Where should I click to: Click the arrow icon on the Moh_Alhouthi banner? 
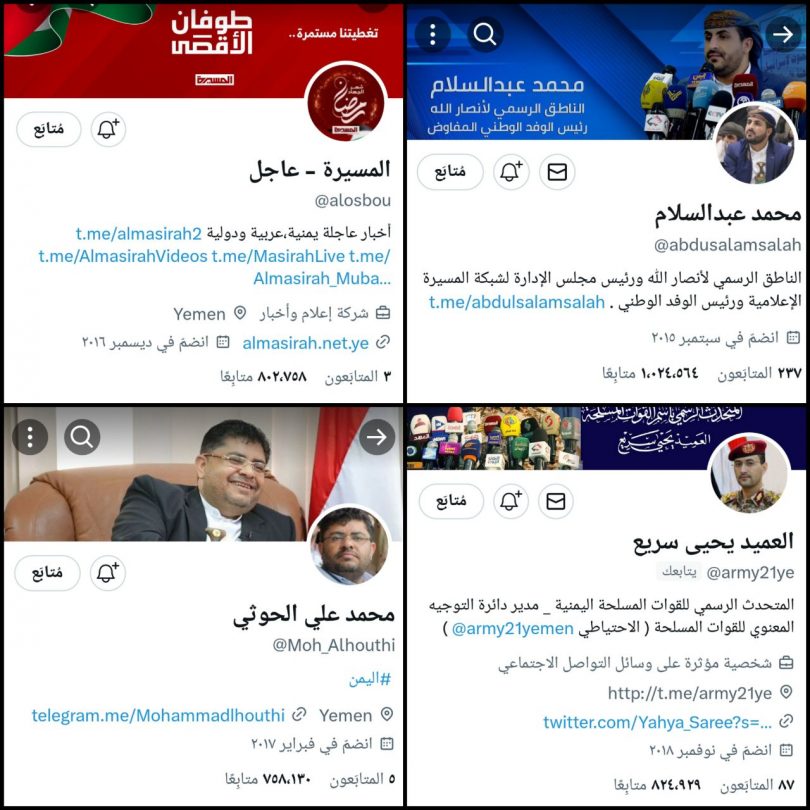[x=377, y=437]
